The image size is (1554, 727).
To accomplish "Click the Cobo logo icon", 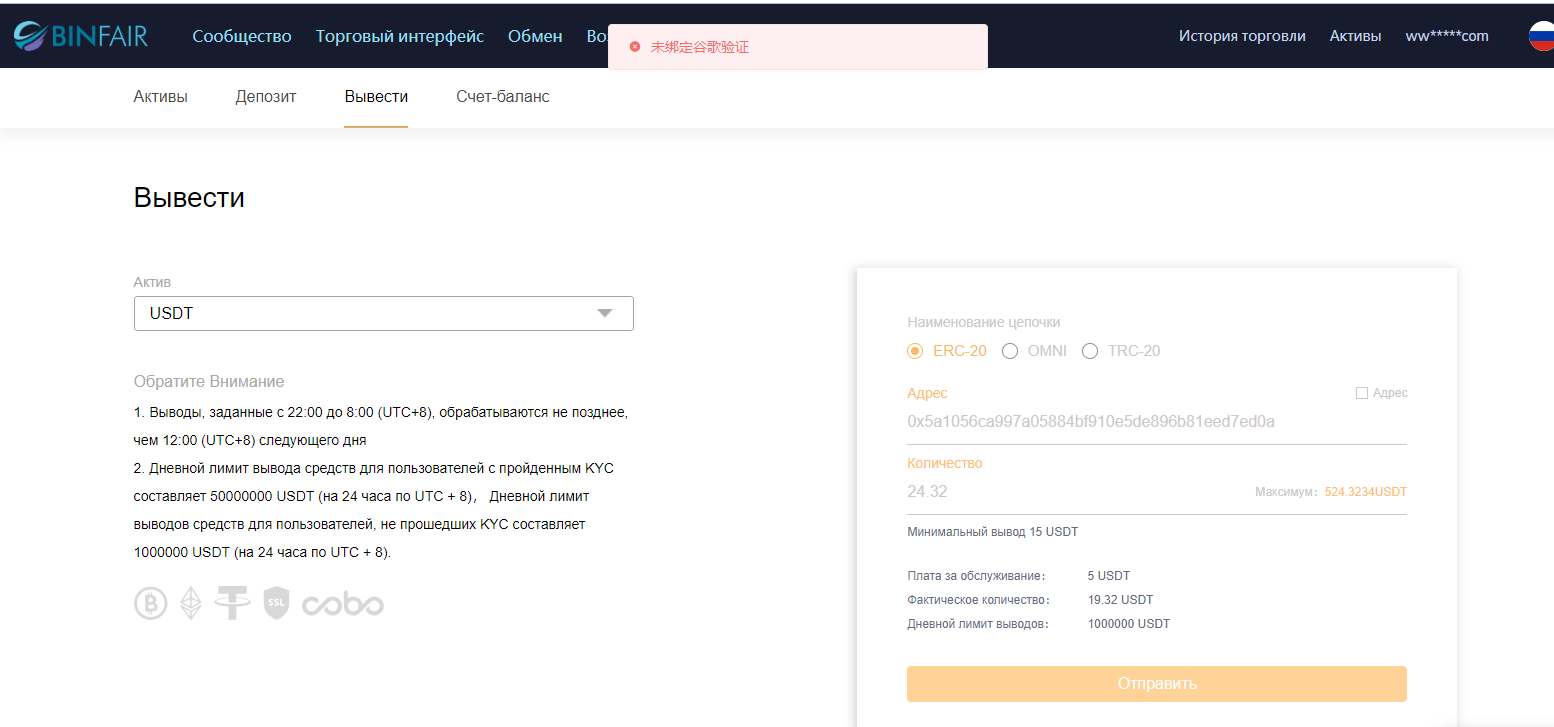I will pos(341,602).
